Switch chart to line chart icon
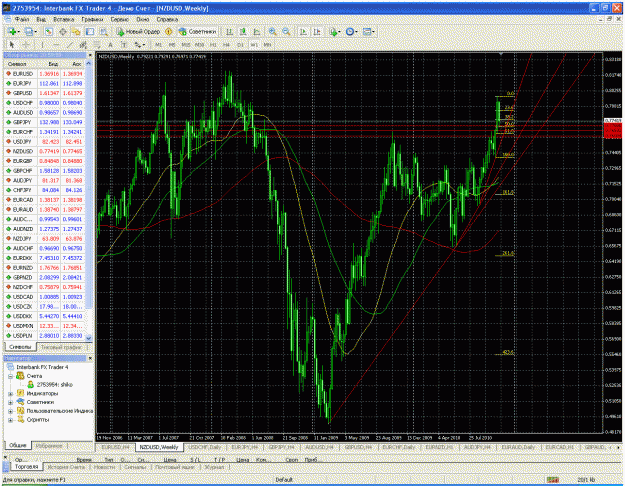The height and width of the screenshot is (486, 625). point(257,31)
